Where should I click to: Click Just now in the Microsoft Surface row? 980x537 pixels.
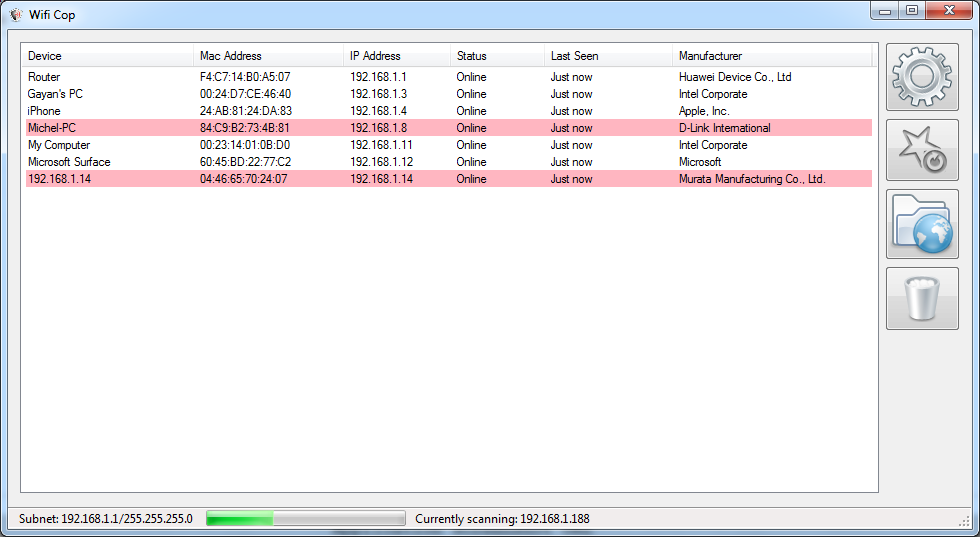click(x=571, y=161)
